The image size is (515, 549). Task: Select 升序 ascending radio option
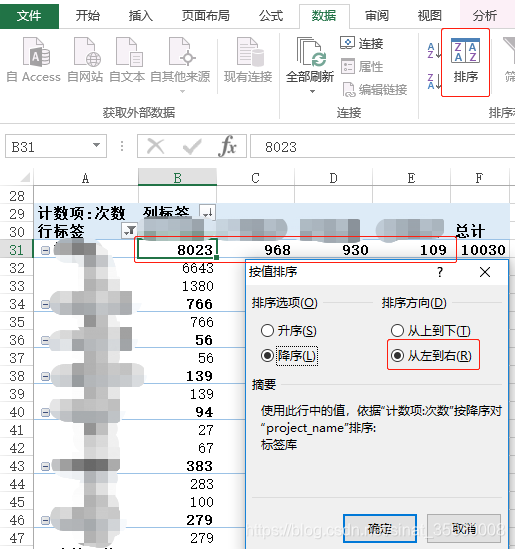[288, 331]
